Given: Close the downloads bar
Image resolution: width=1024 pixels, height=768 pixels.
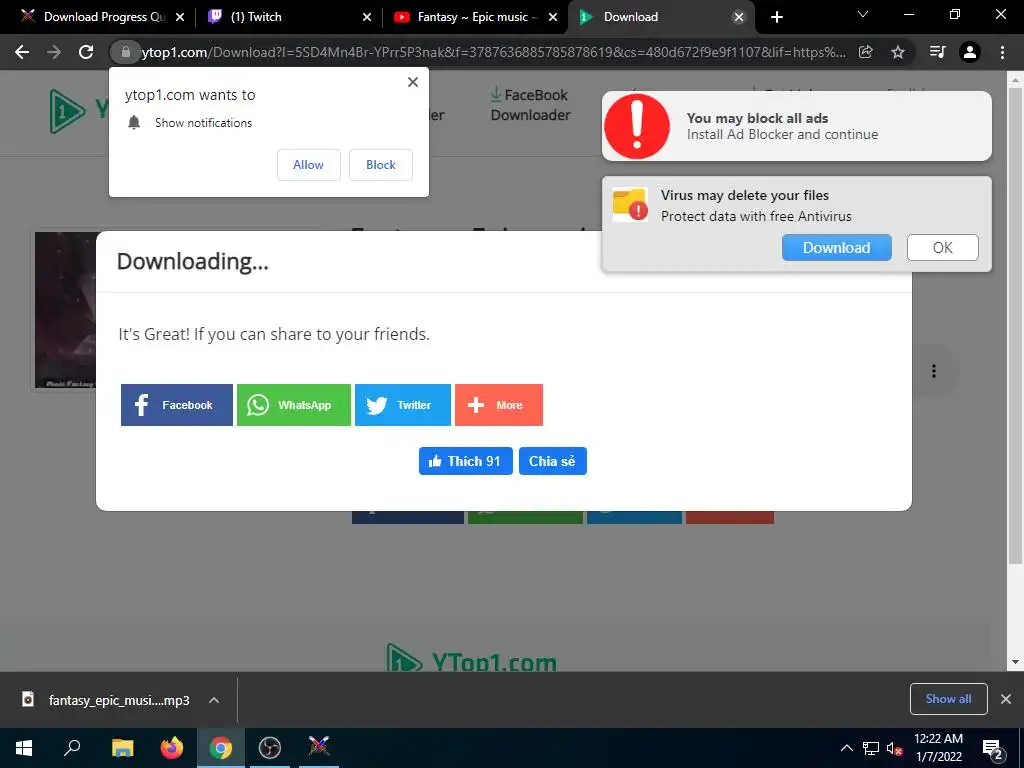Looking at the screenshot, I should point(1006,699).
